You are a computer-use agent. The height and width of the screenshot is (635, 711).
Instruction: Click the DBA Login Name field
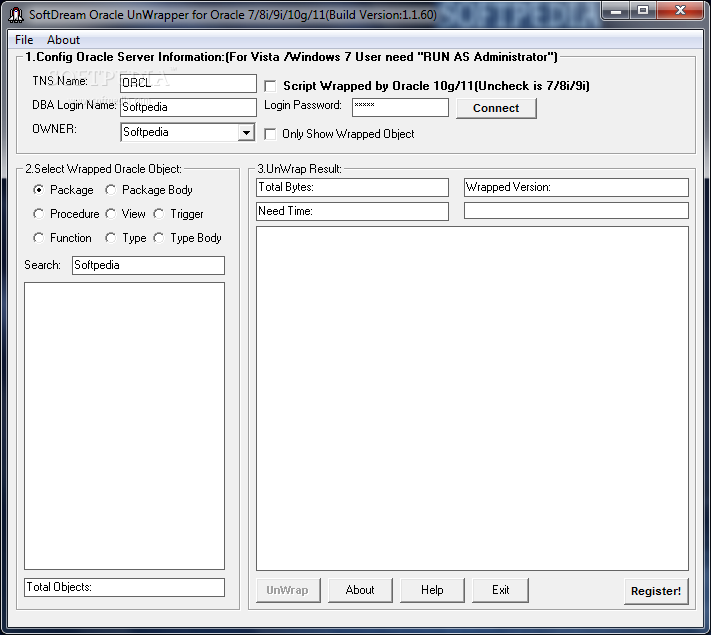click(x=188, y=107)
